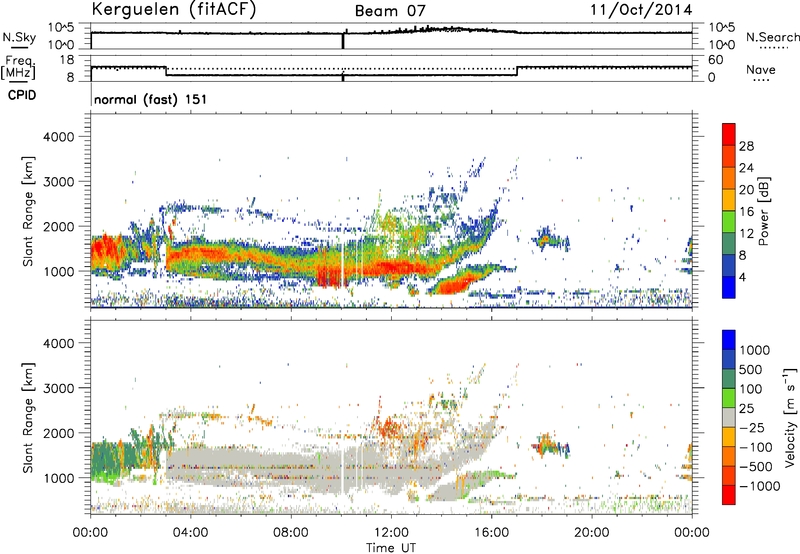The width and height of the screenshot is (800, 554).
Task: Click the '16:00' time axis tick label
Action: click(491, 533)
